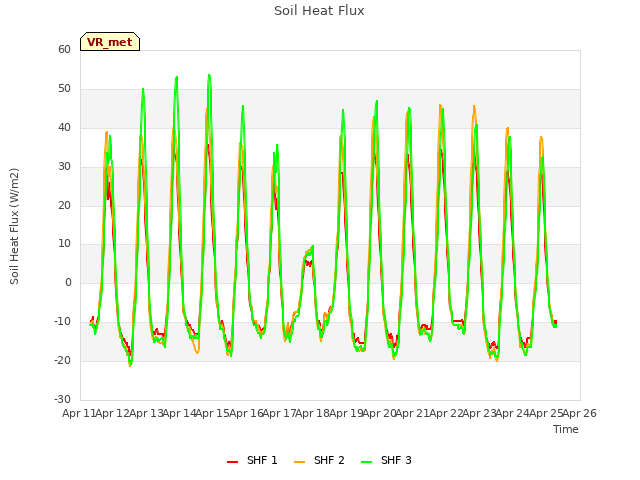Click the -30 y-axis tick label
Screen dimensions: 640x480
pyautogui.click(x=62, y=399)
